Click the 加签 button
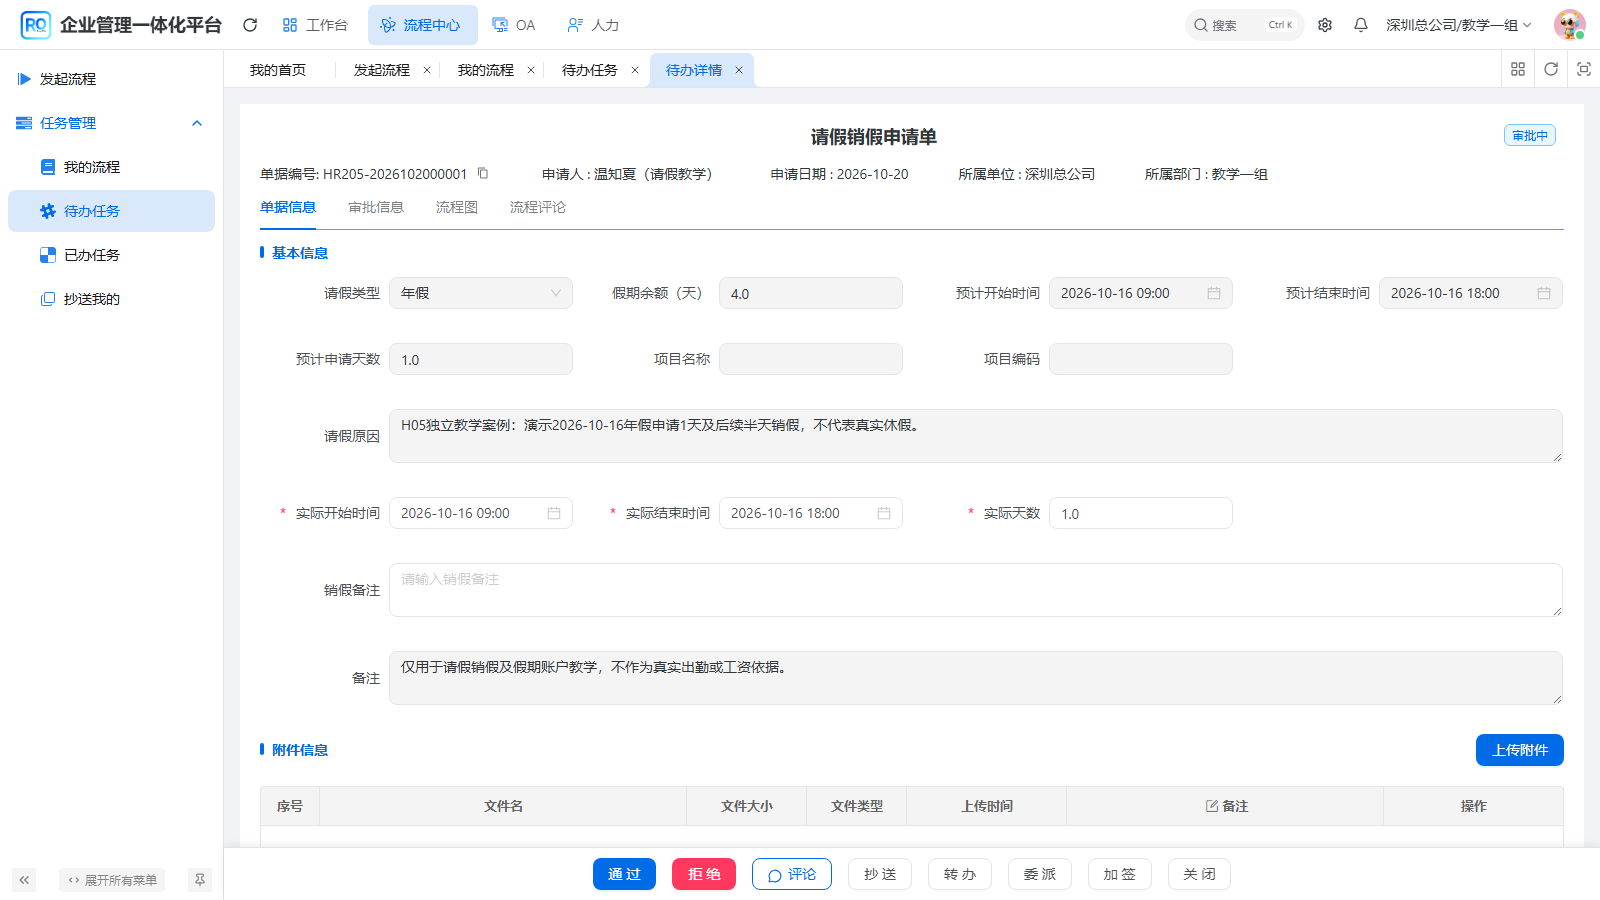Image resolution: width=1600 pixels, height=900 pixels. (1120, 874)
